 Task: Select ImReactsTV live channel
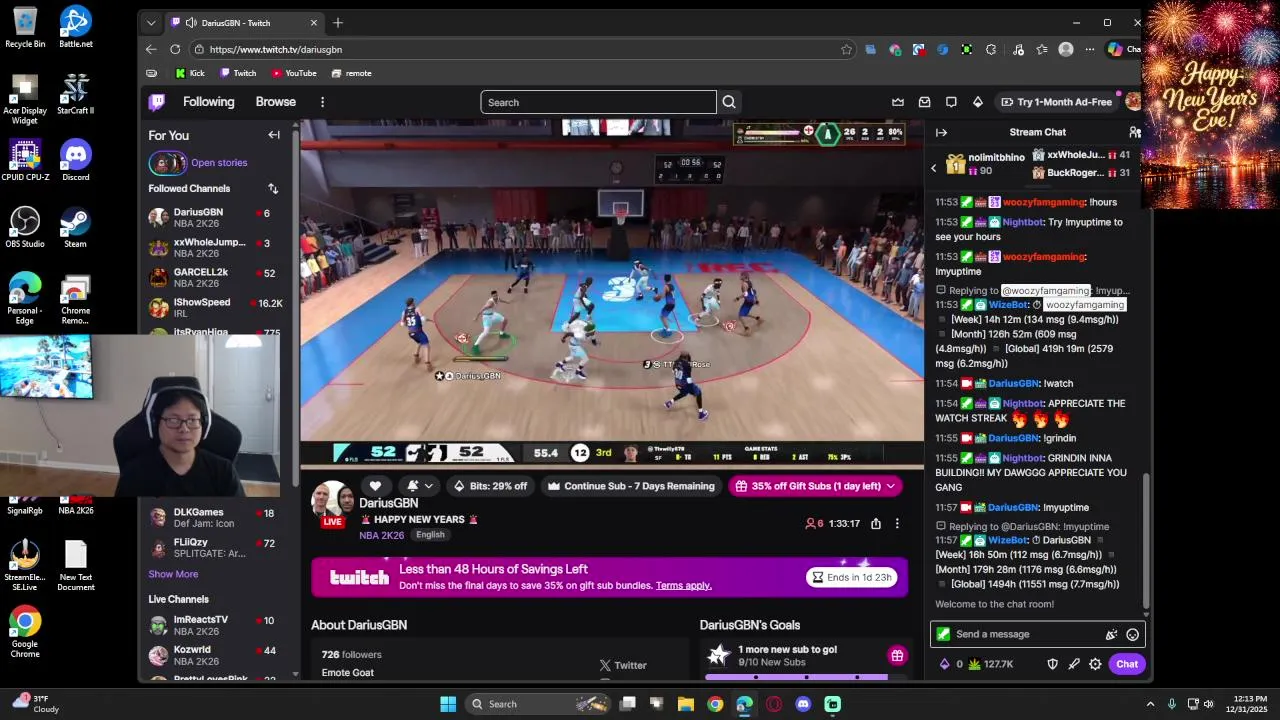coord(214,625)
